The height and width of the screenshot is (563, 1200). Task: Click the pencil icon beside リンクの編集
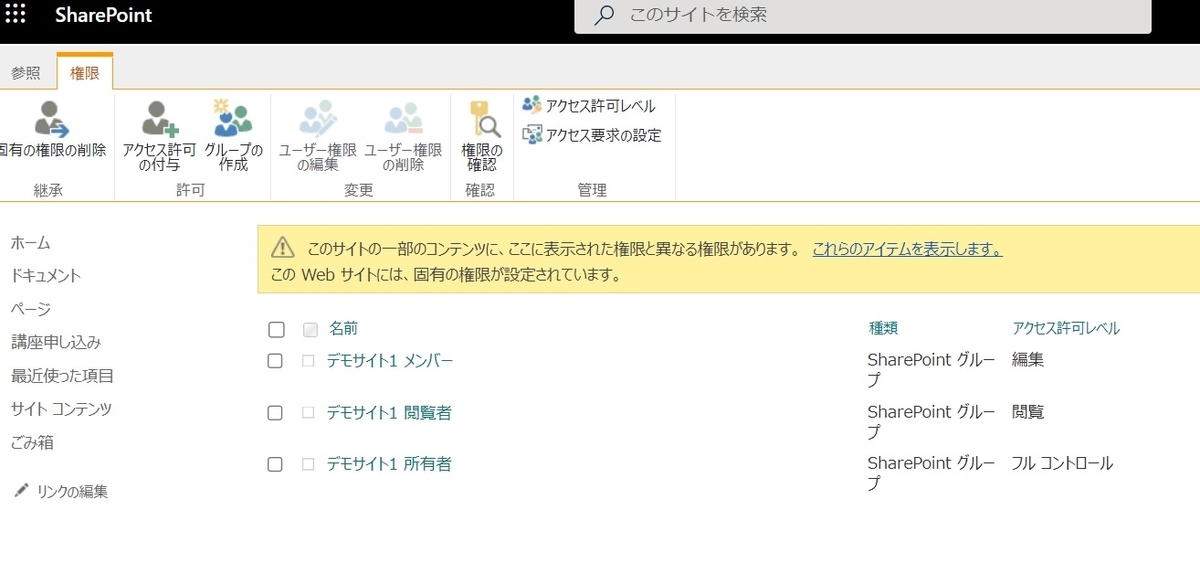tap(21, 490)
